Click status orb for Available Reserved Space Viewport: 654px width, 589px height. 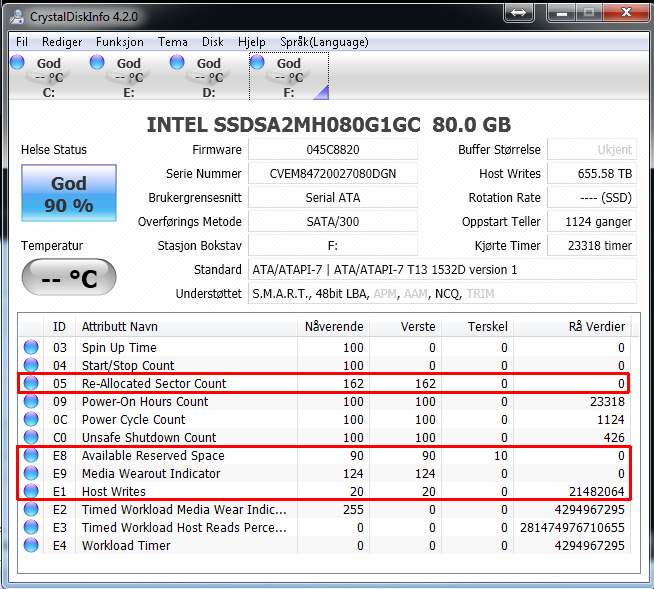pos(31,455)
